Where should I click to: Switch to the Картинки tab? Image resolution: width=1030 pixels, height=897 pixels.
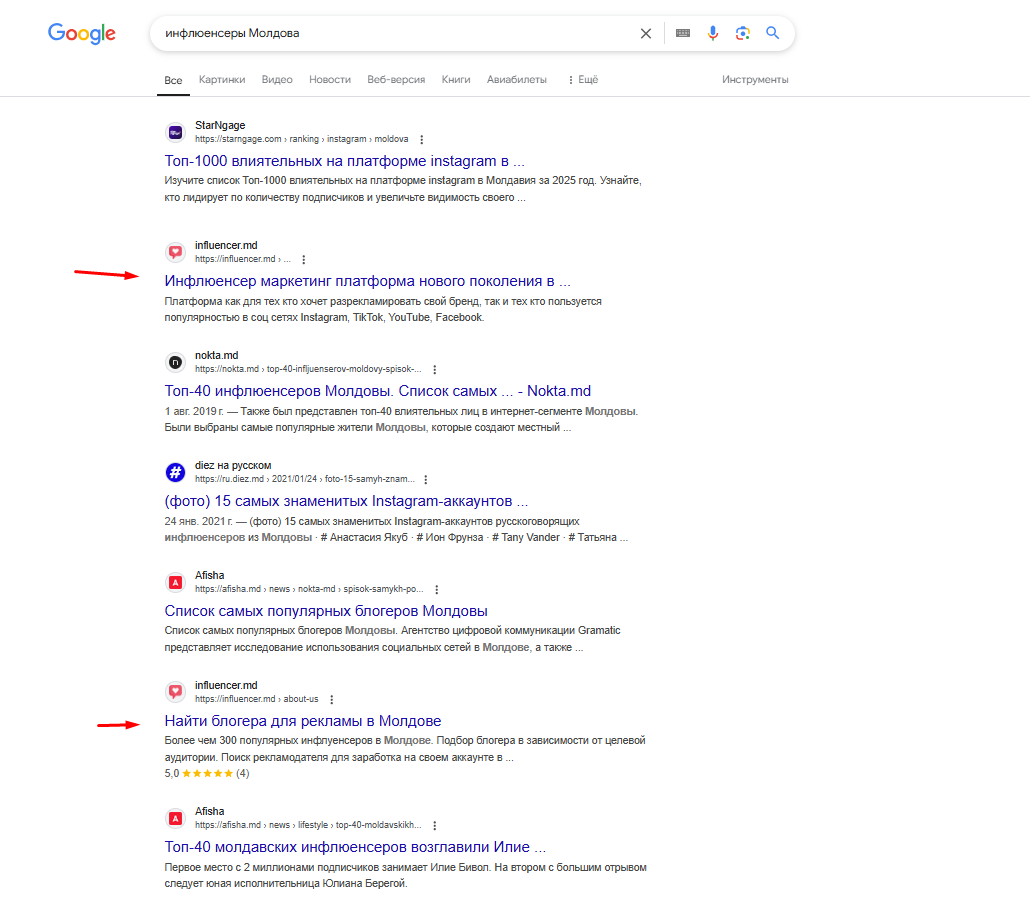pyautogui.click(x=222, y=79)
